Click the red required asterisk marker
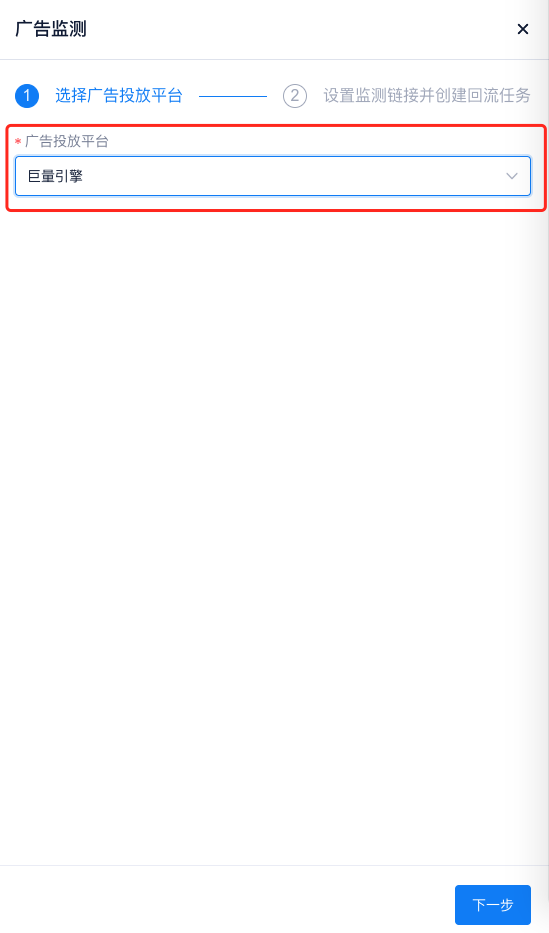Image resolution: width=549 pixels, height=933 pixels. click(x=18, y=142)
